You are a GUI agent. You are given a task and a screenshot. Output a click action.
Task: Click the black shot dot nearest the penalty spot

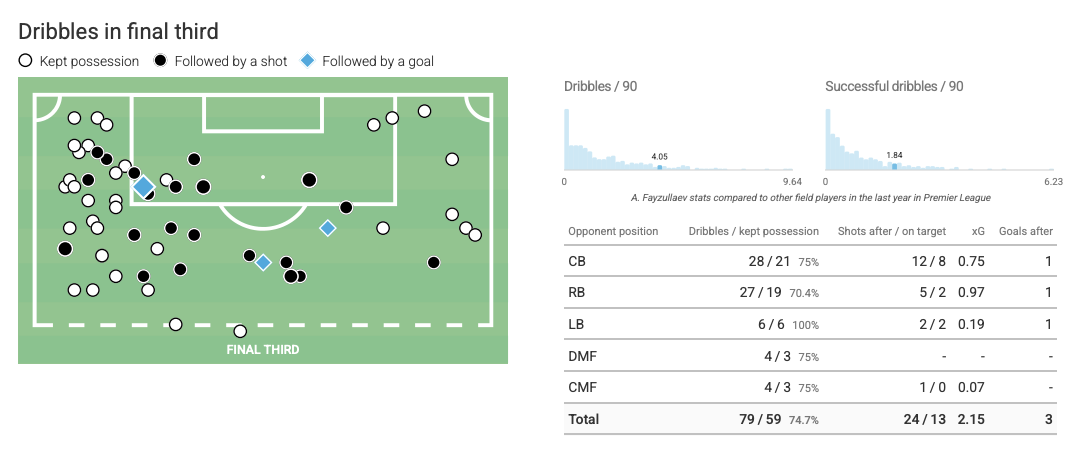click(x=309, y=180)
